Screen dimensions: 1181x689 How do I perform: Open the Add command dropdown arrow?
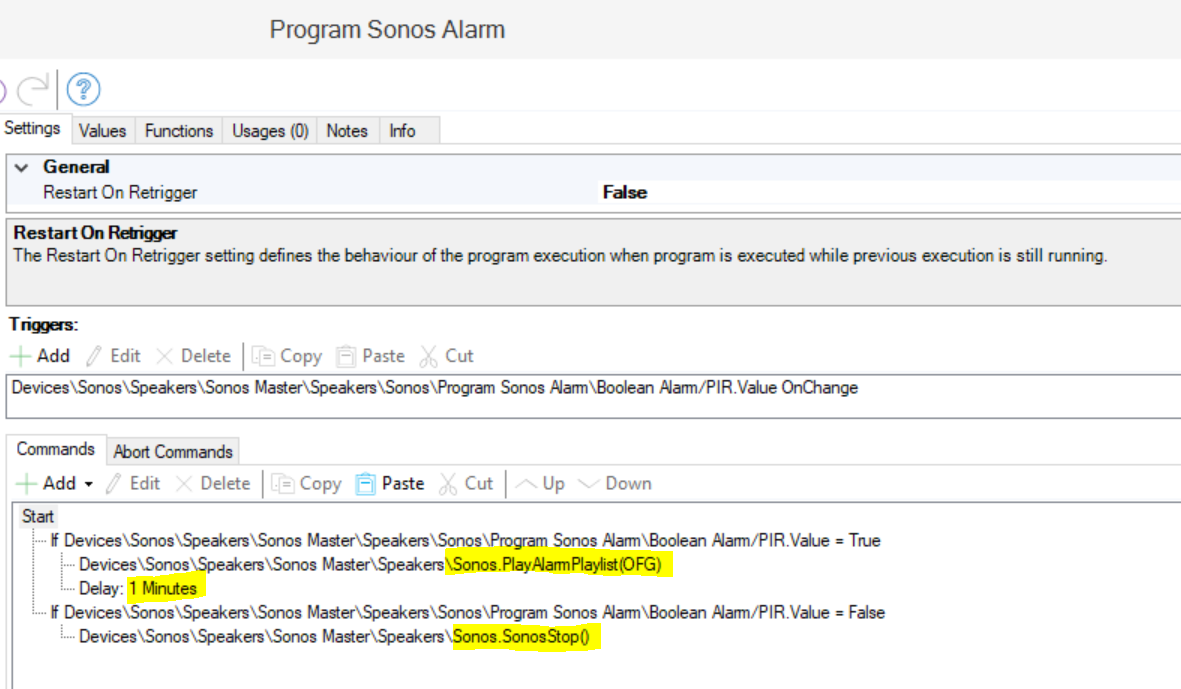[88, 484]
